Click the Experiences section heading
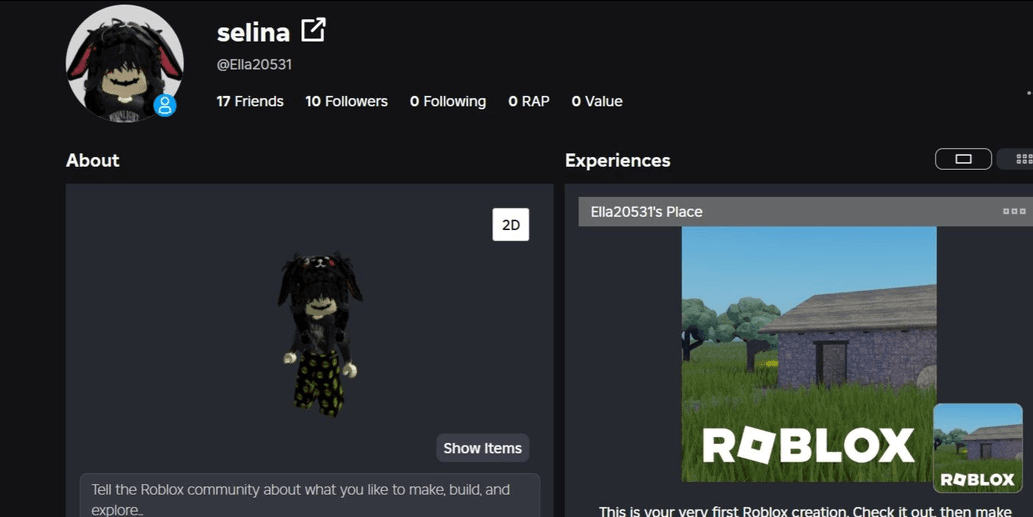The width and height of the screenshot is (1033, 517). point(617,160)
